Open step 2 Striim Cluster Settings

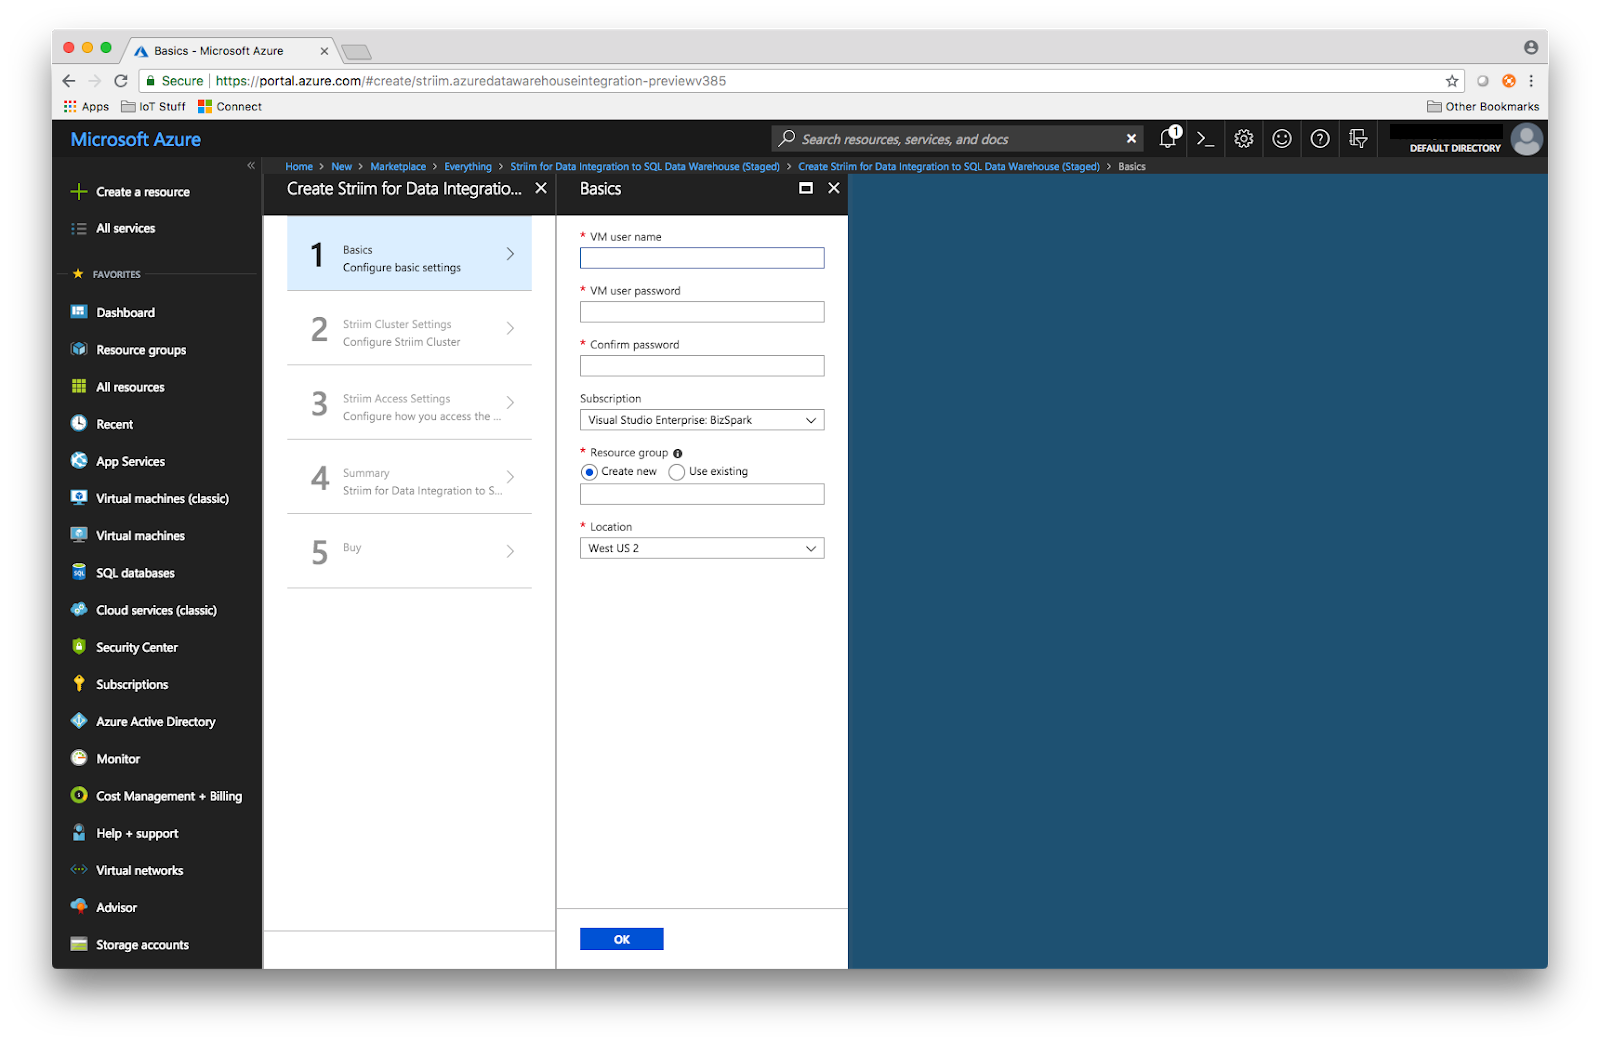(x=409, y=329)
